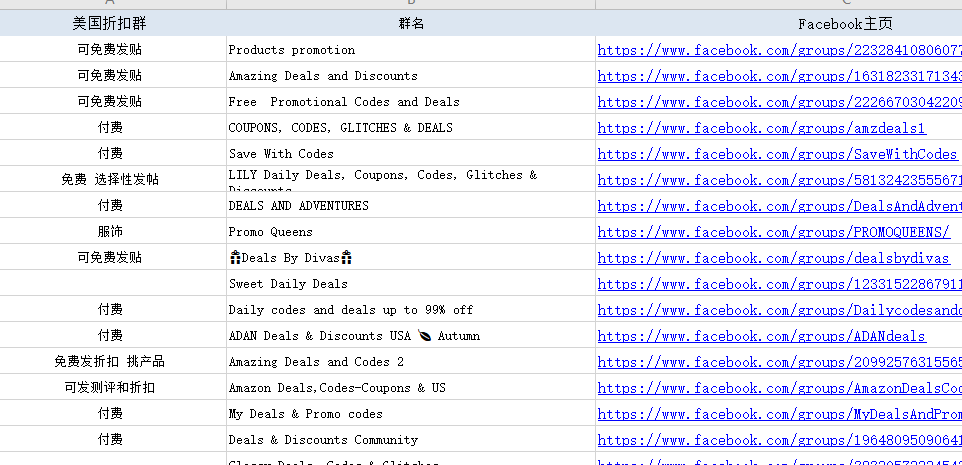Select cell 'Free Promotional Codes and Deals'

coord(411,101)
